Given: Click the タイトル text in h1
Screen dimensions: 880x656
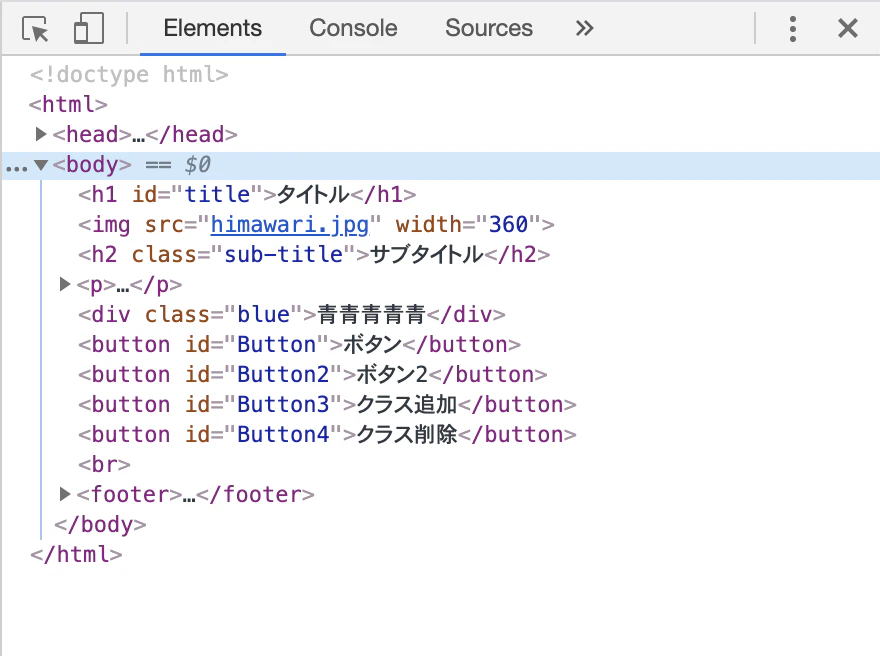Looking at the screenshot, I should click(313, 195).
